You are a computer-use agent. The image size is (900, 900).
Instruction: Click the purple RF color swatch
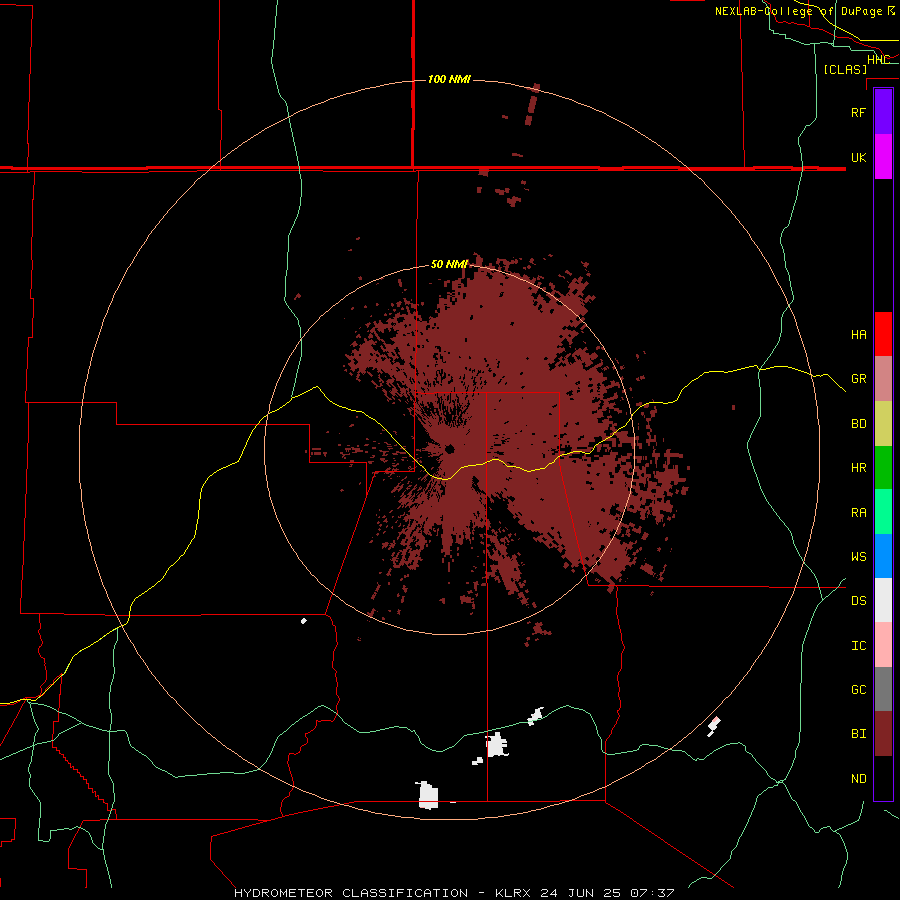883,112
